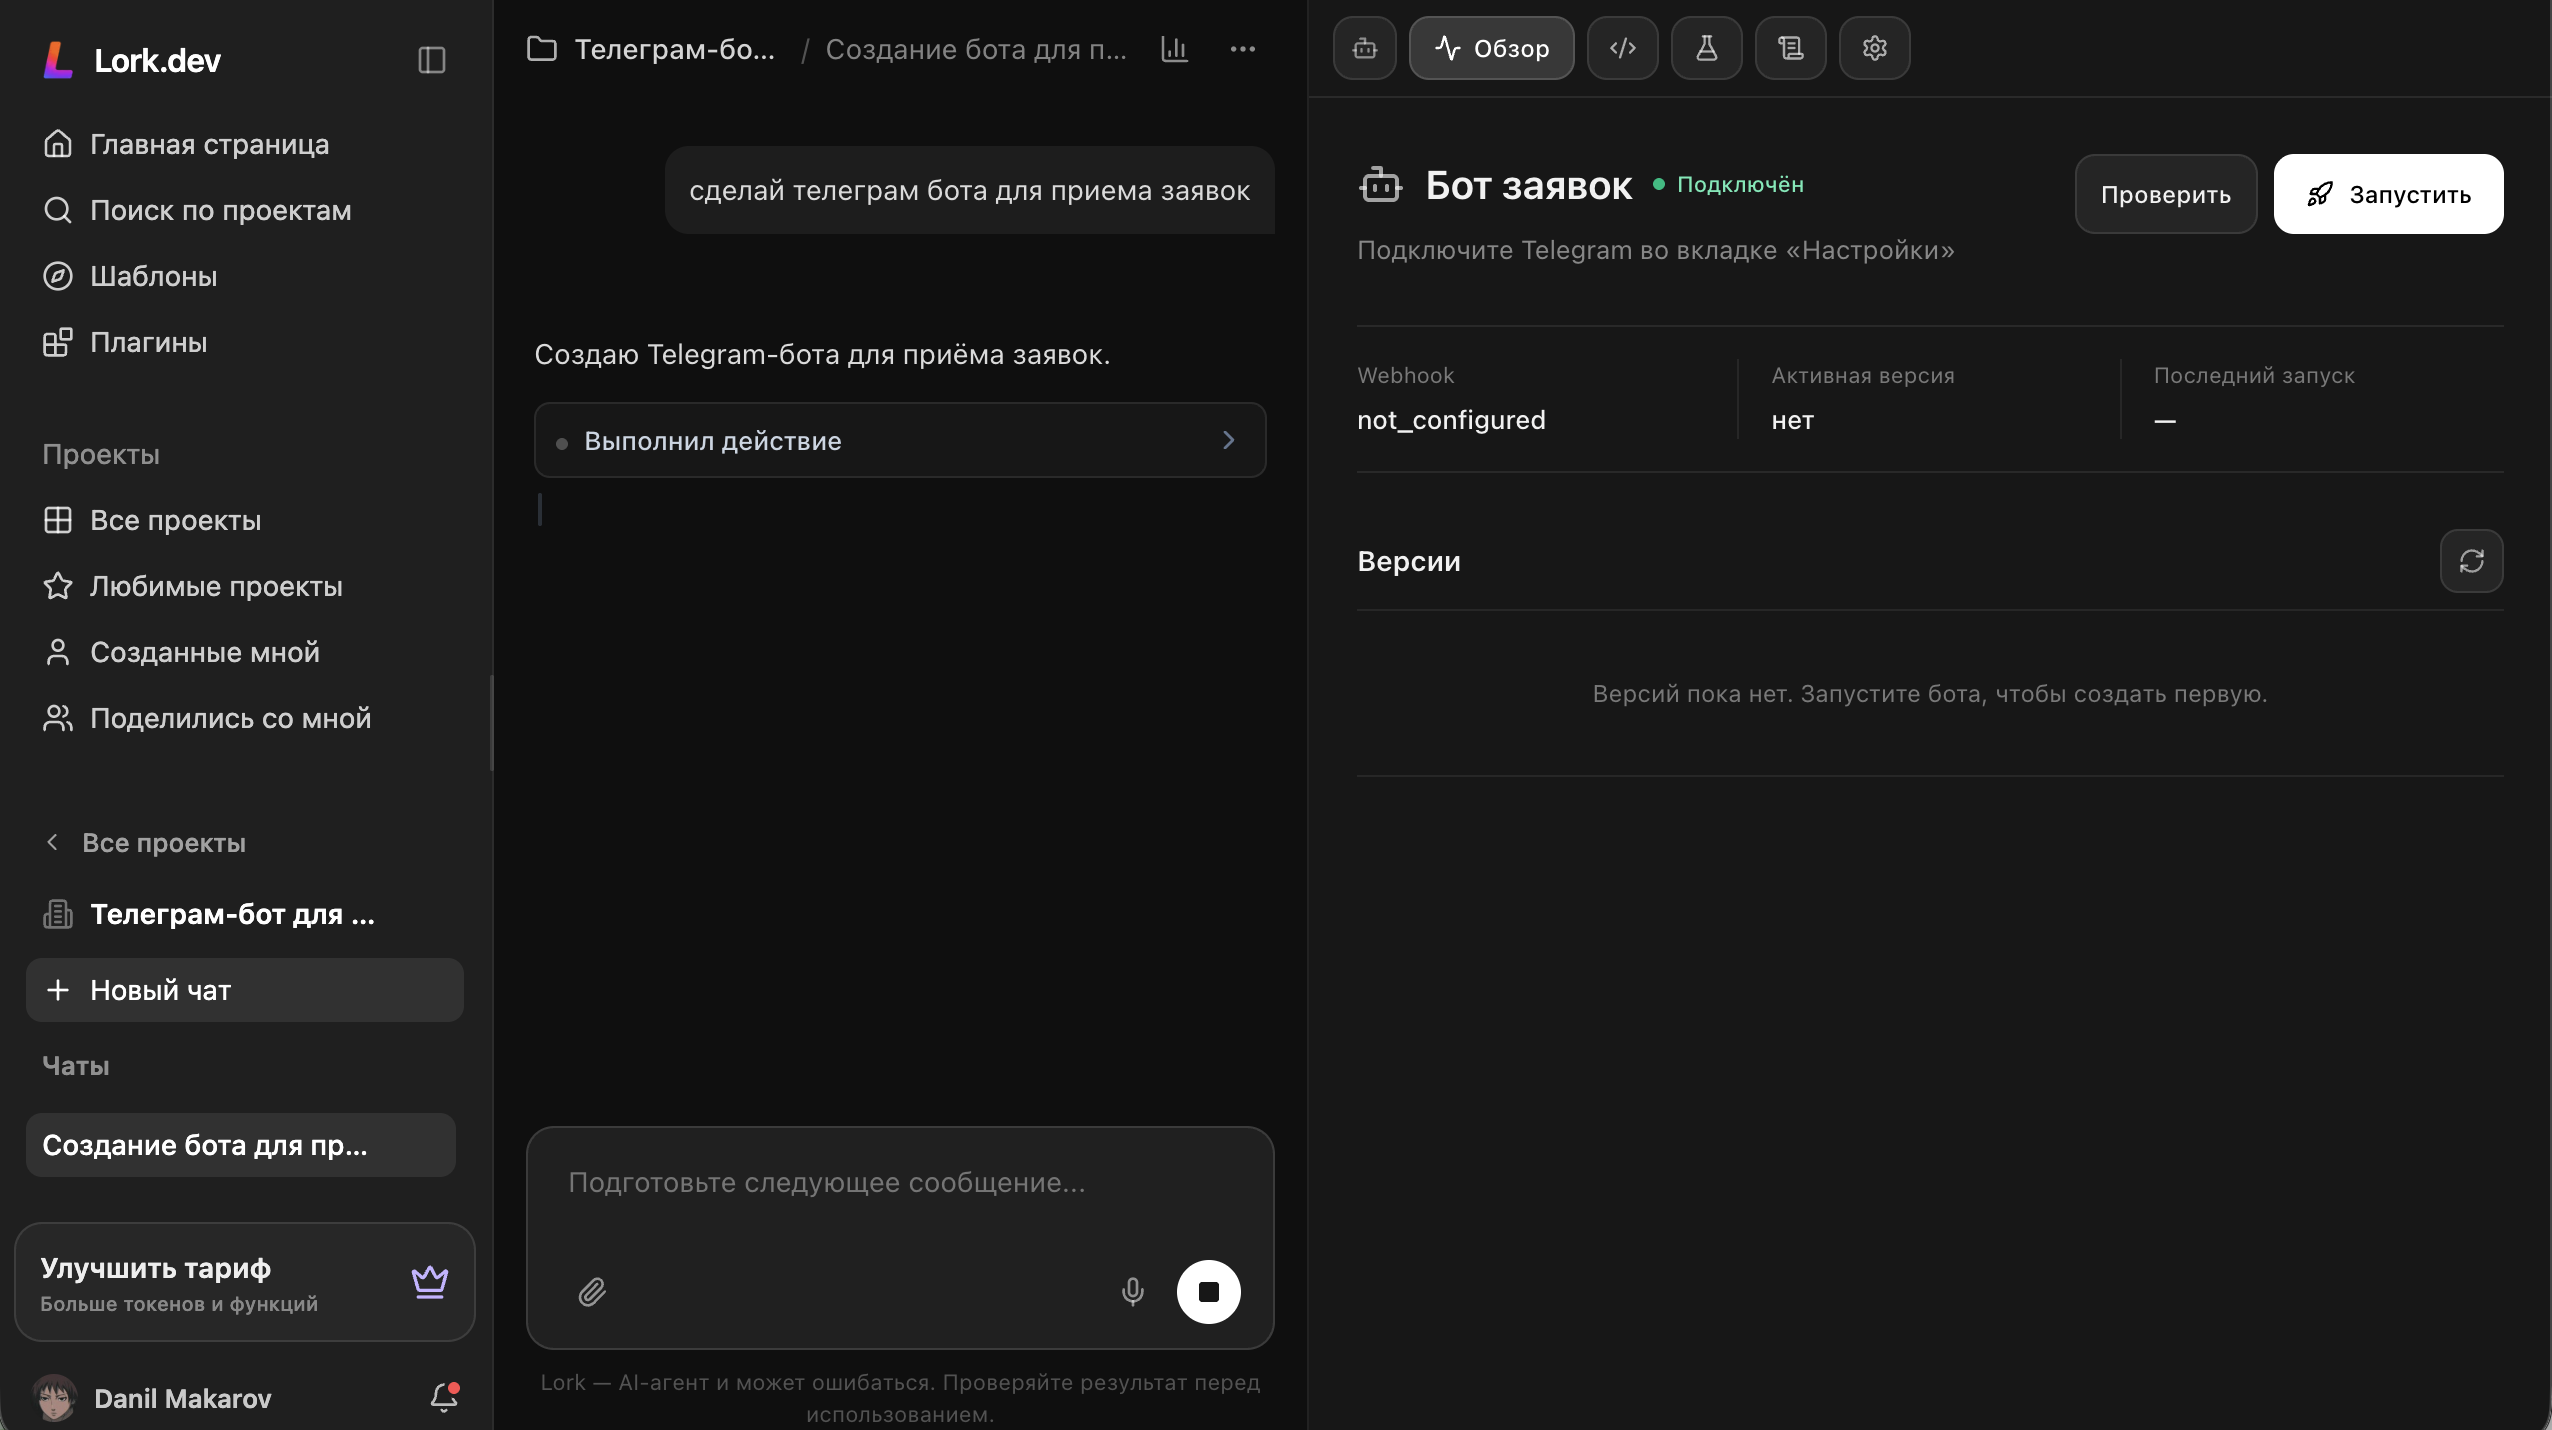Stop generation with stop button

(1208, 1292)
